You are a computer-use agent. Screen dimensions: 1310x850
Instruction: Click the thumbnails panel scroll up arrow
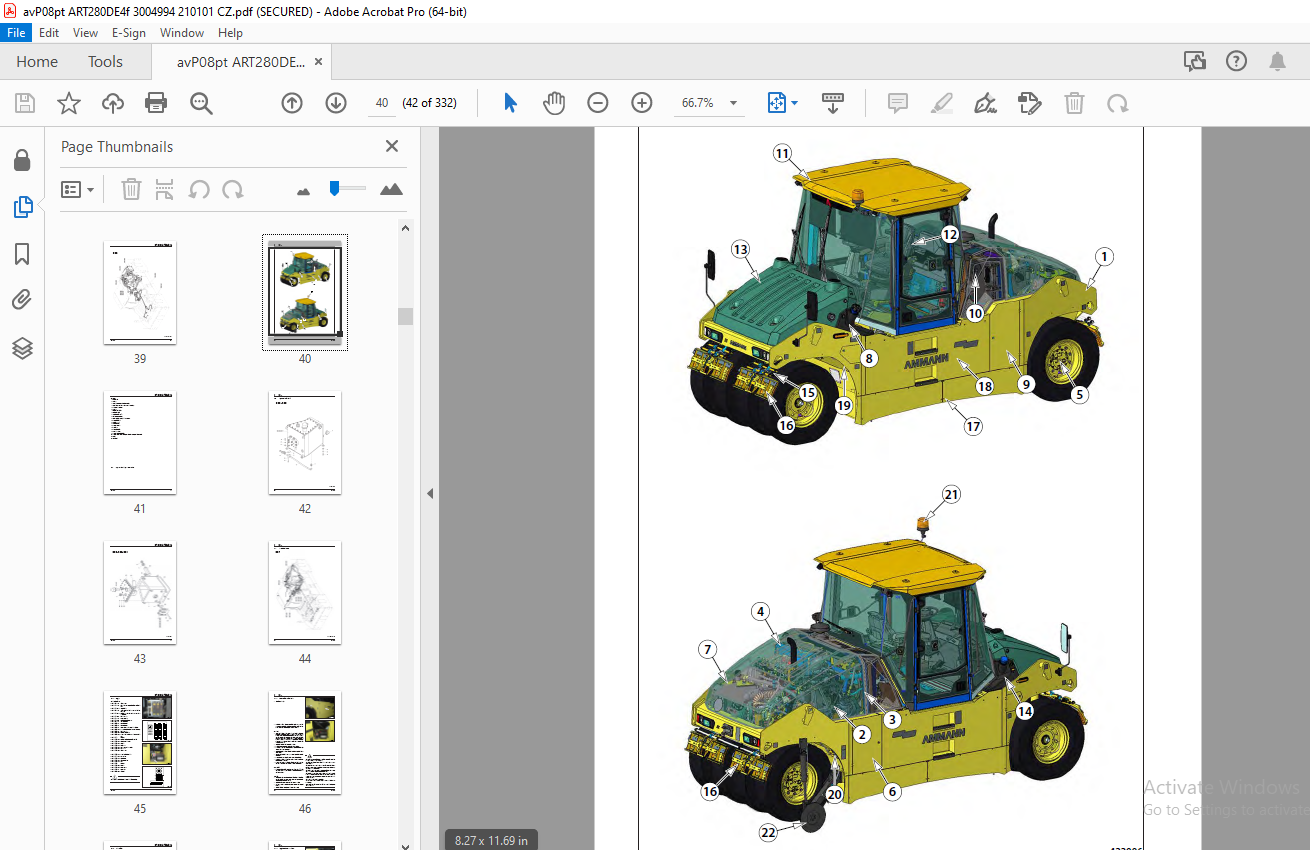[x=405, y=228]
